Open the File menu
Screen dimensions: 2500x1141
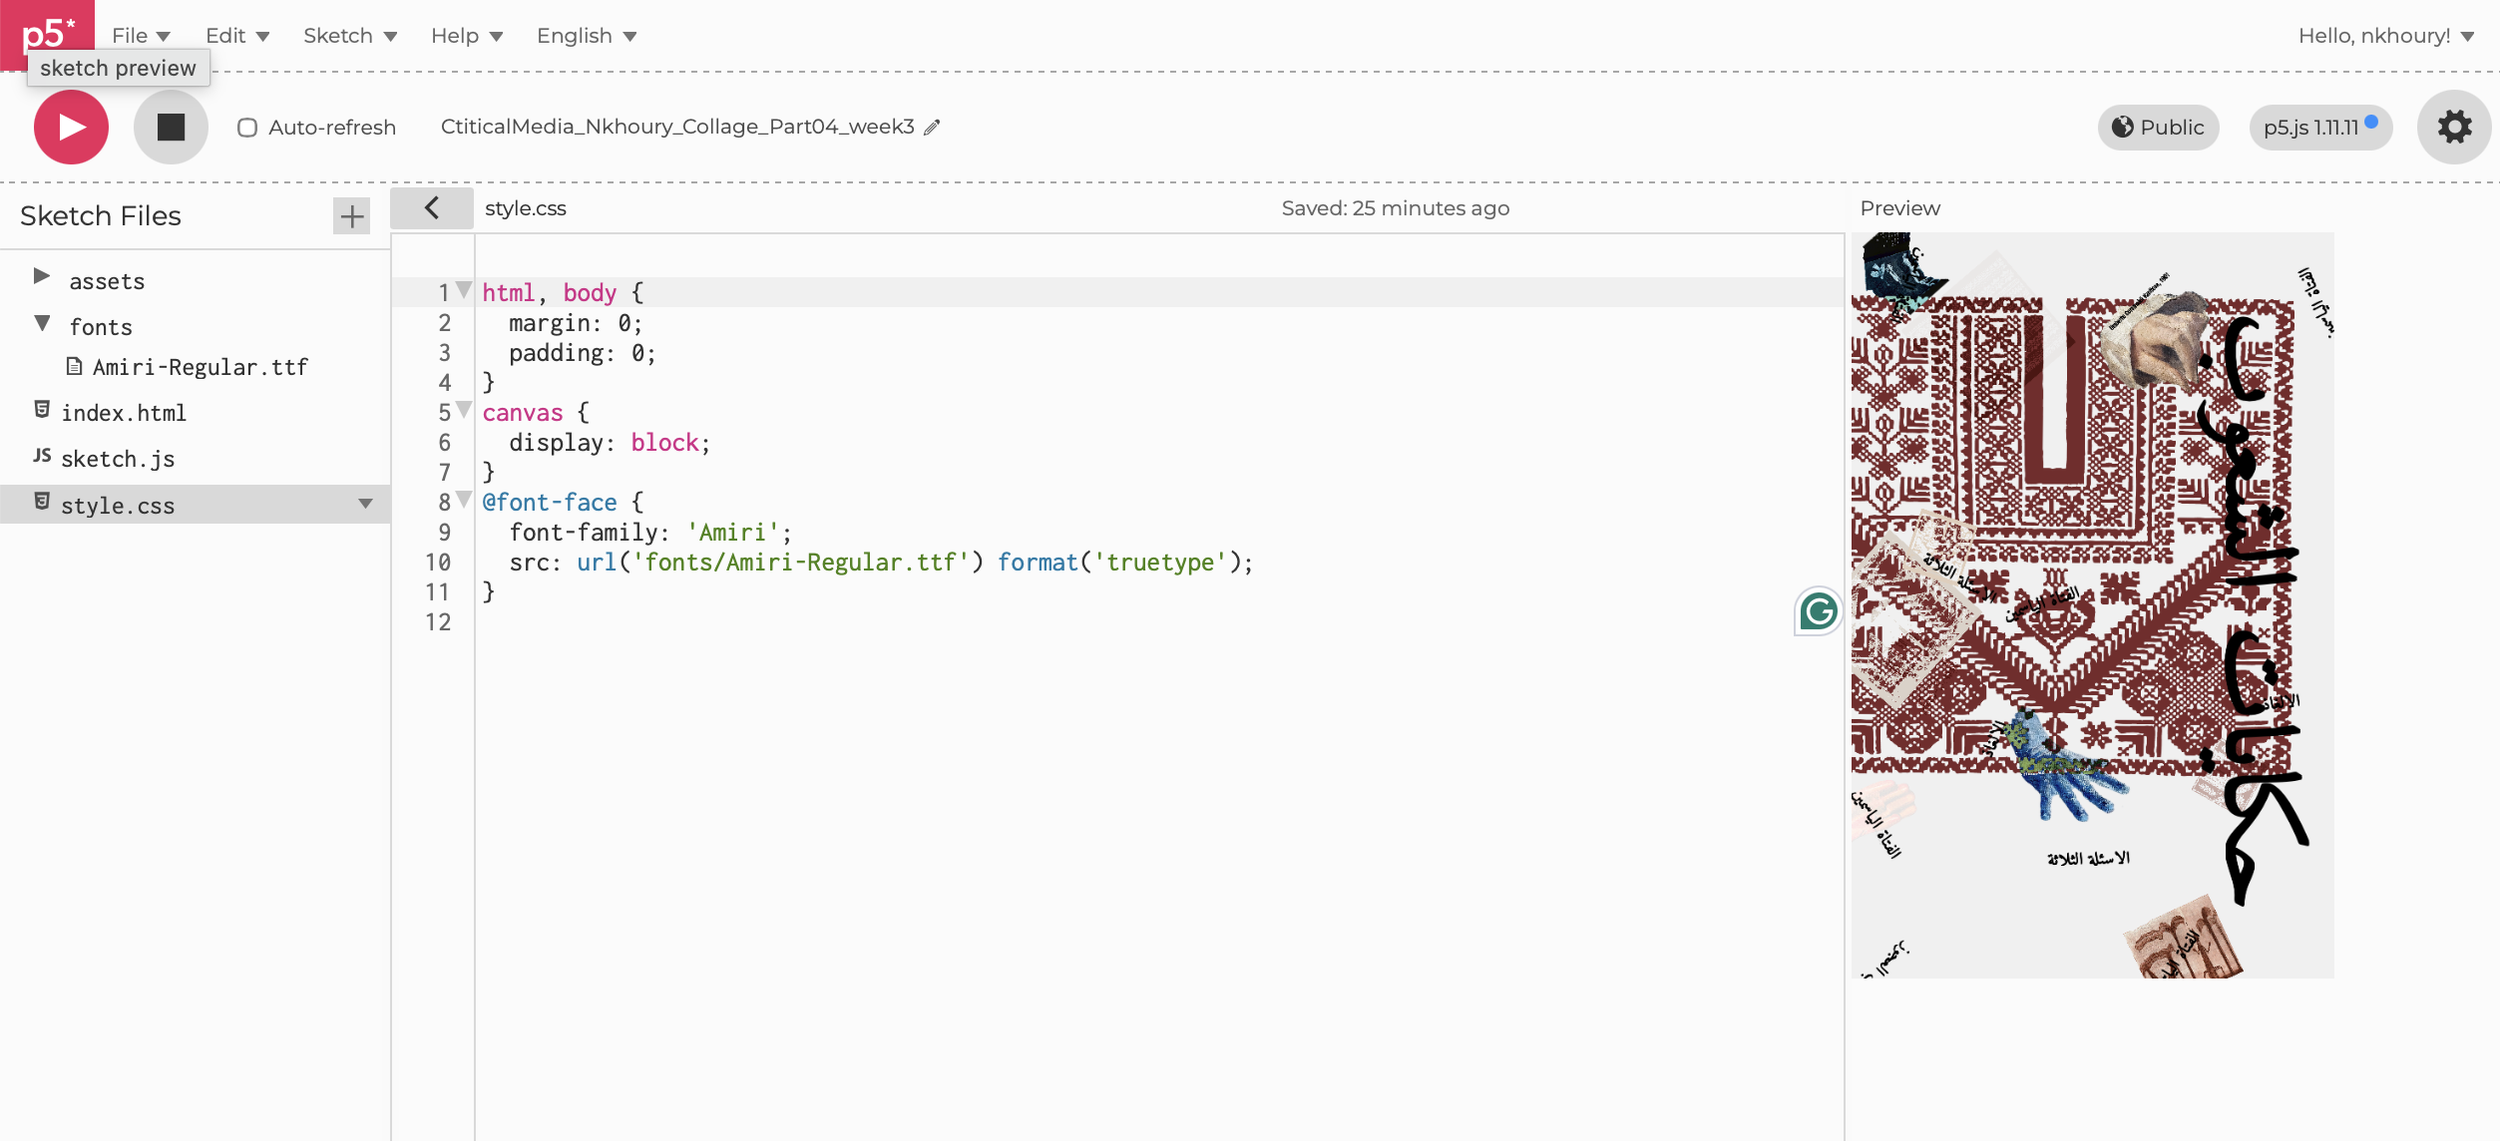141,36
